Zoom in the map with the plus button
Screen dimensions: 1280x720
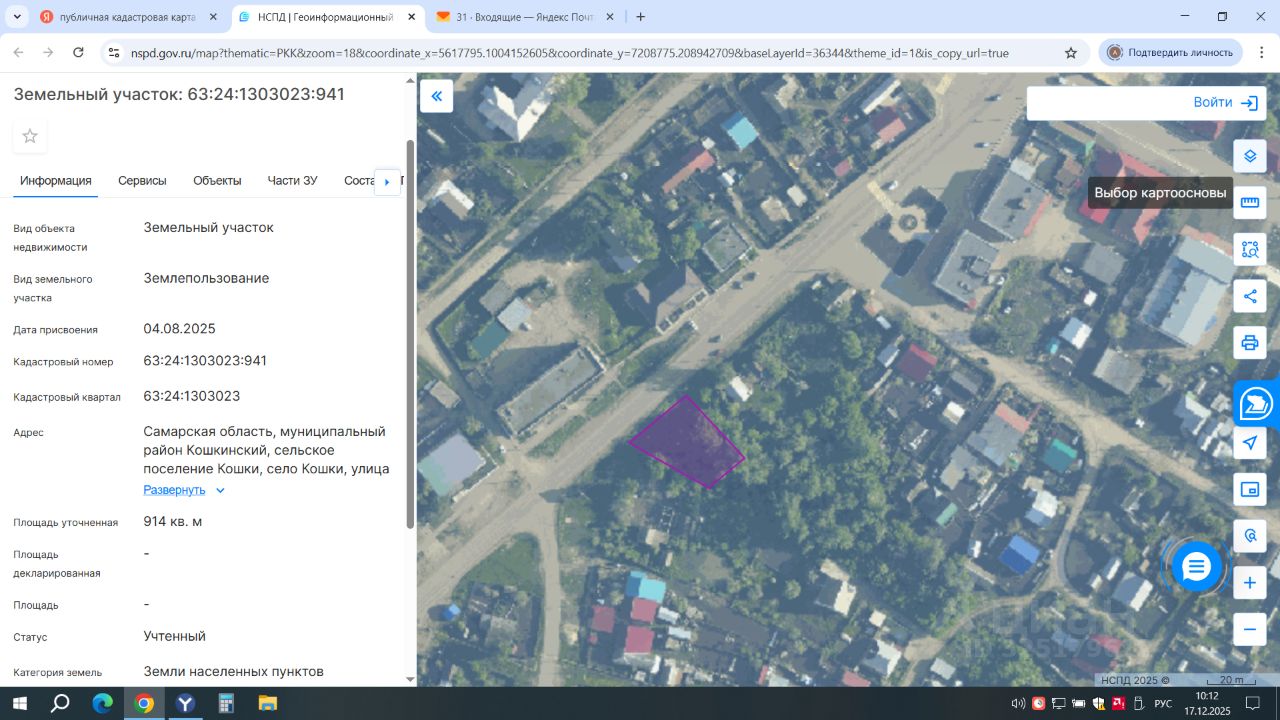[1250, 583]
